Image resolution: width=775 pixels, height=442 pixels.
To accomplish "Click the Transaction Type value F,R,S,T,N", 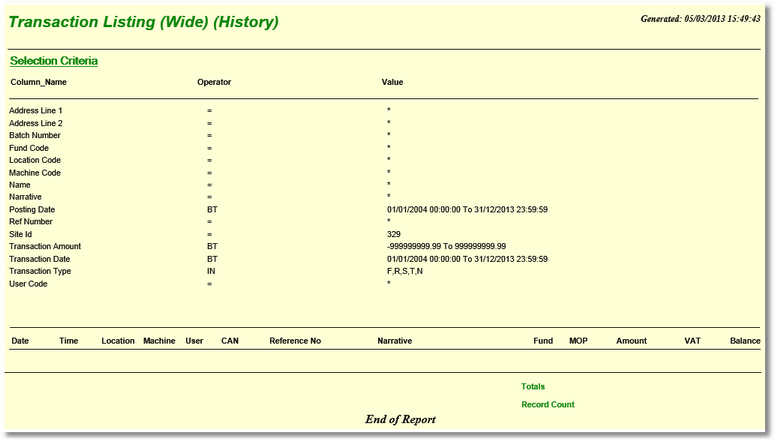I will pyautogui.click(x=405, y=271).
